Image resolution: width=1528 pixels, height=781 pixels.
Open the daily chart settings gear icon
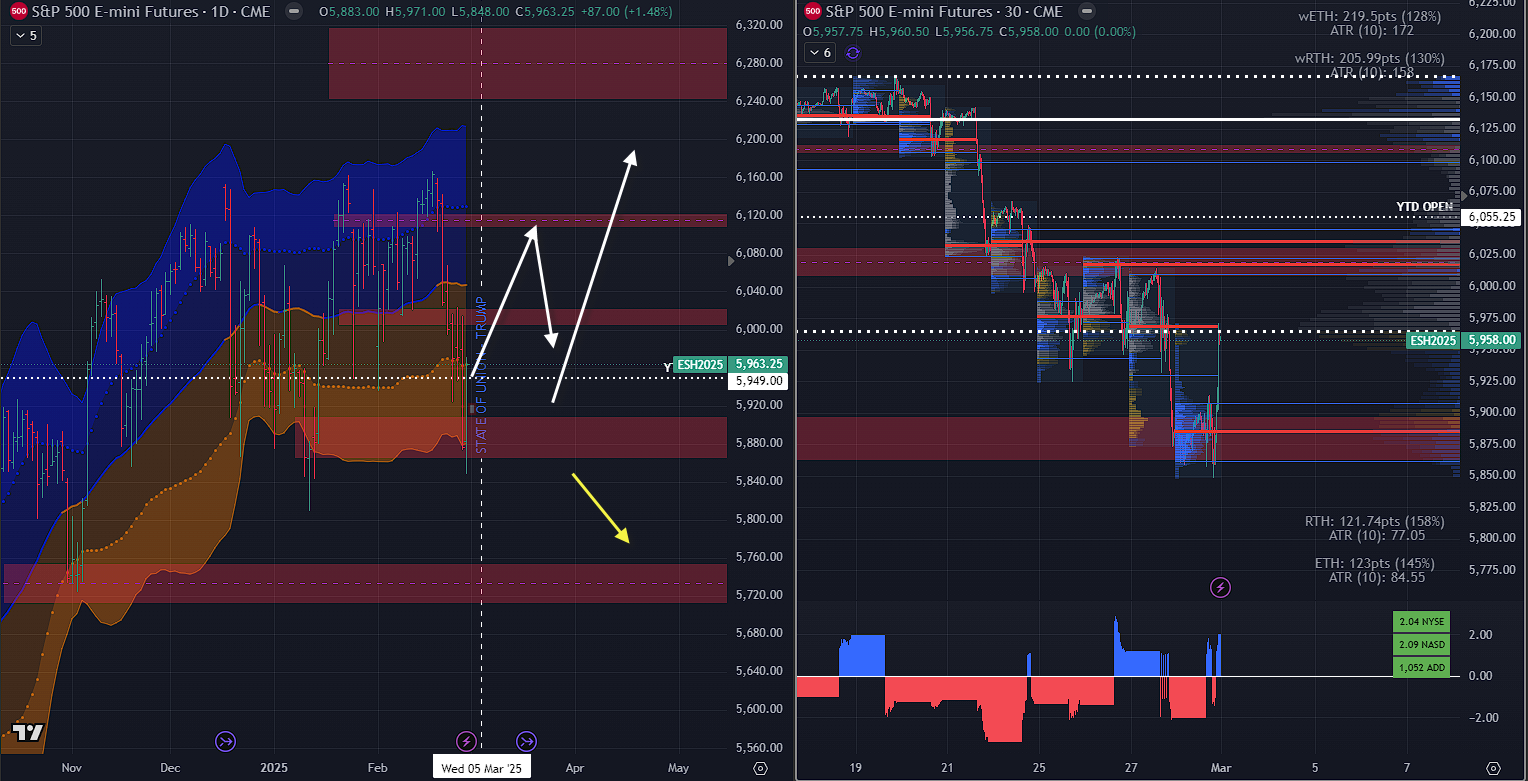tap(759, 768)
